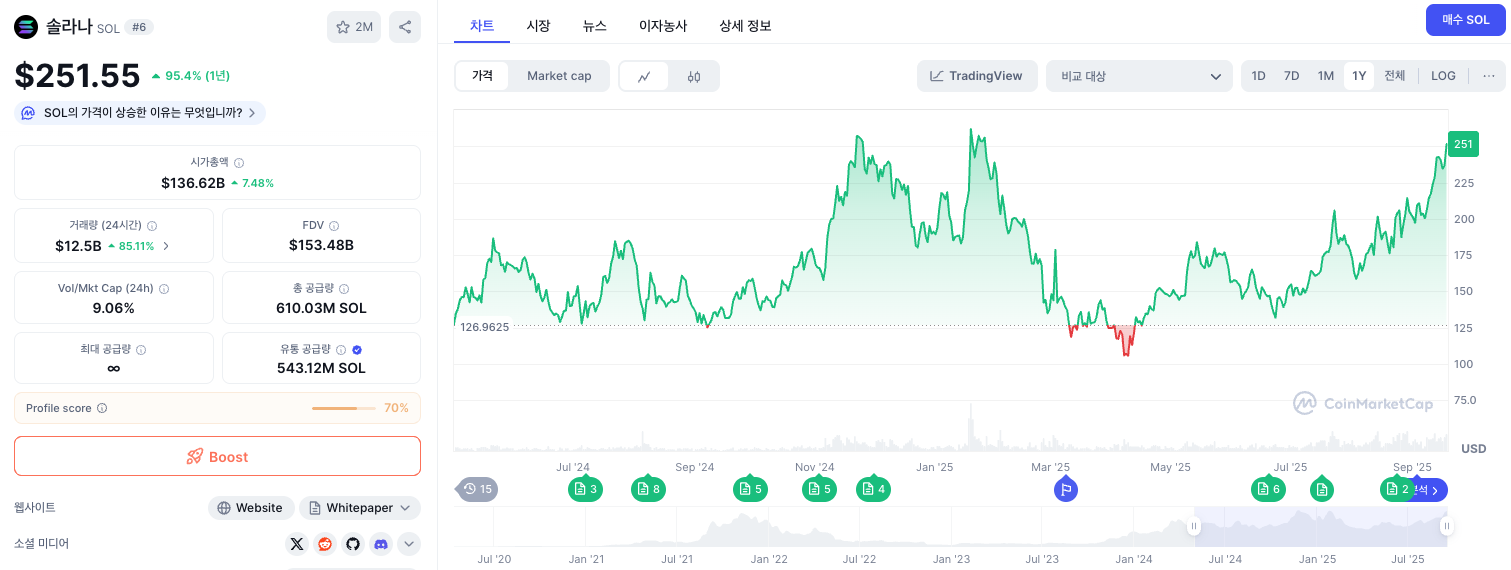
Task: Toggle chart to 가격 (price) view
Action: pyautogui.click(x=483, y=76)
